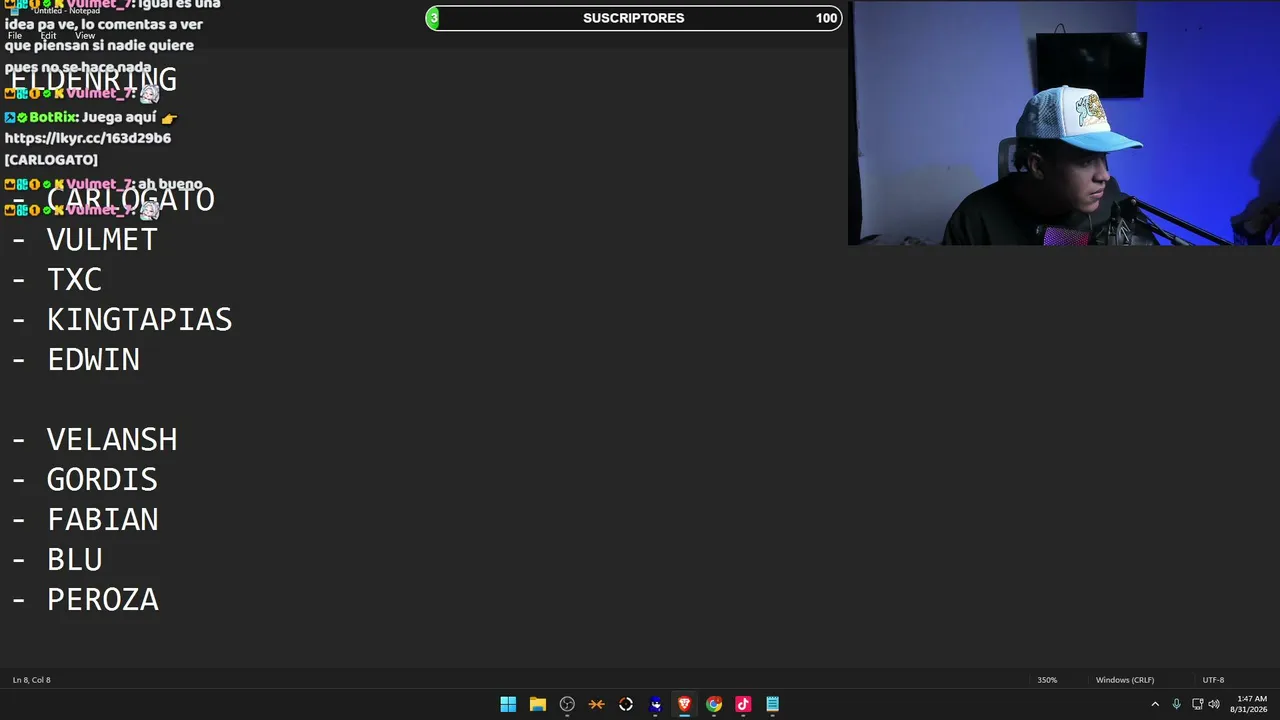Place cursor on the VULMET line
The image size is (1280, 720).
[102, 240]
